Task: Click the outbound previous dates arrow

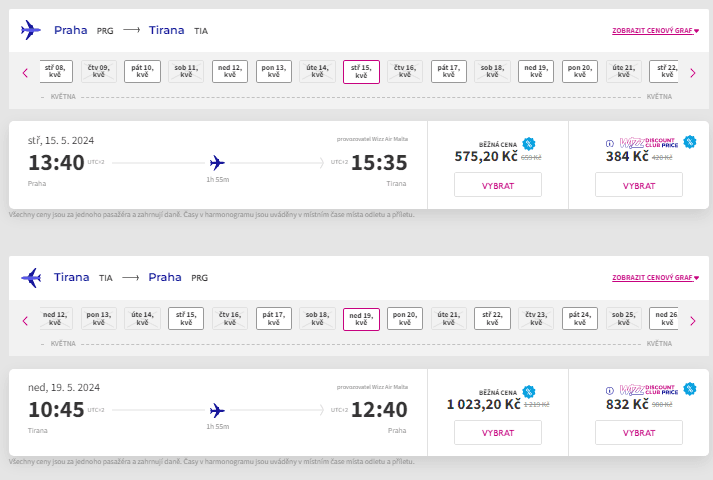Action: coord(25,73)
